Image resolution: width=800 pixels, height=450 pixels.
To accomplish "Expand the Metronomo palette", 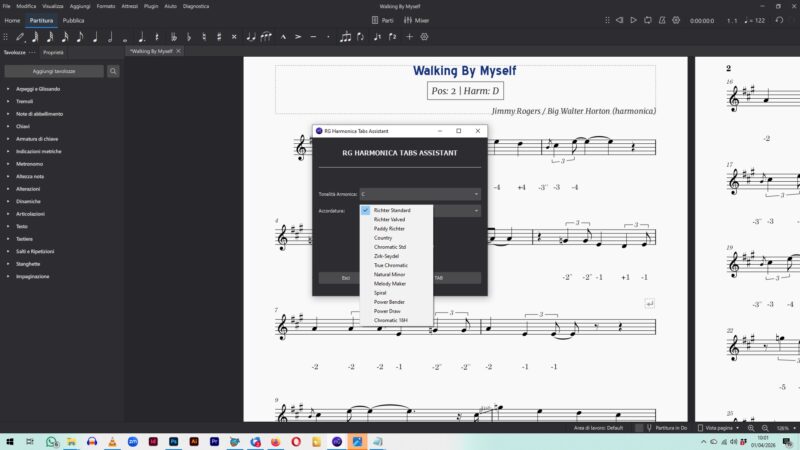I will (8, 164).
